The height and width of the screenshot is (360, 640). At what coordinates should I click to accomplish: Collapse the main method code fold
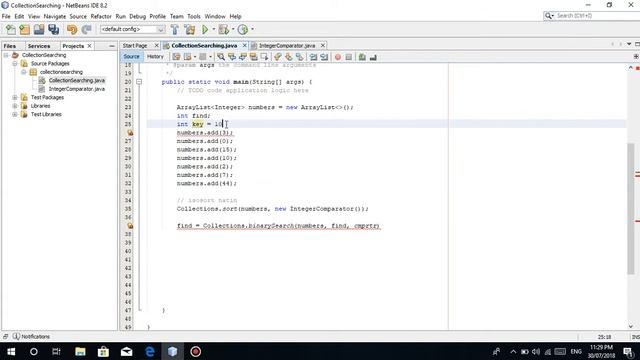point(139,82)
